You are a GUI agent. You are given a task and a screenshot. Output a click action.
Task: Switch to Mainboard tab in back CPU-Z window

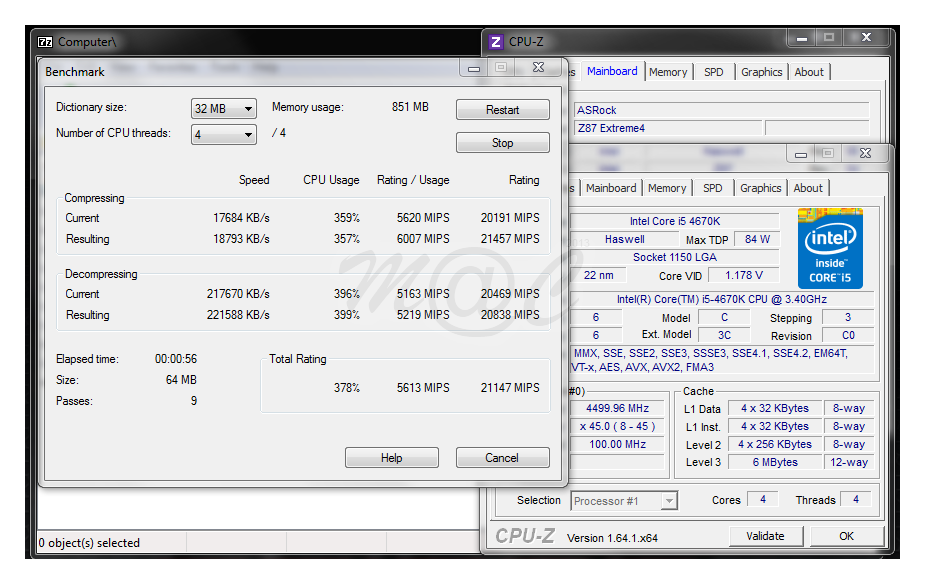click(612, 71)
